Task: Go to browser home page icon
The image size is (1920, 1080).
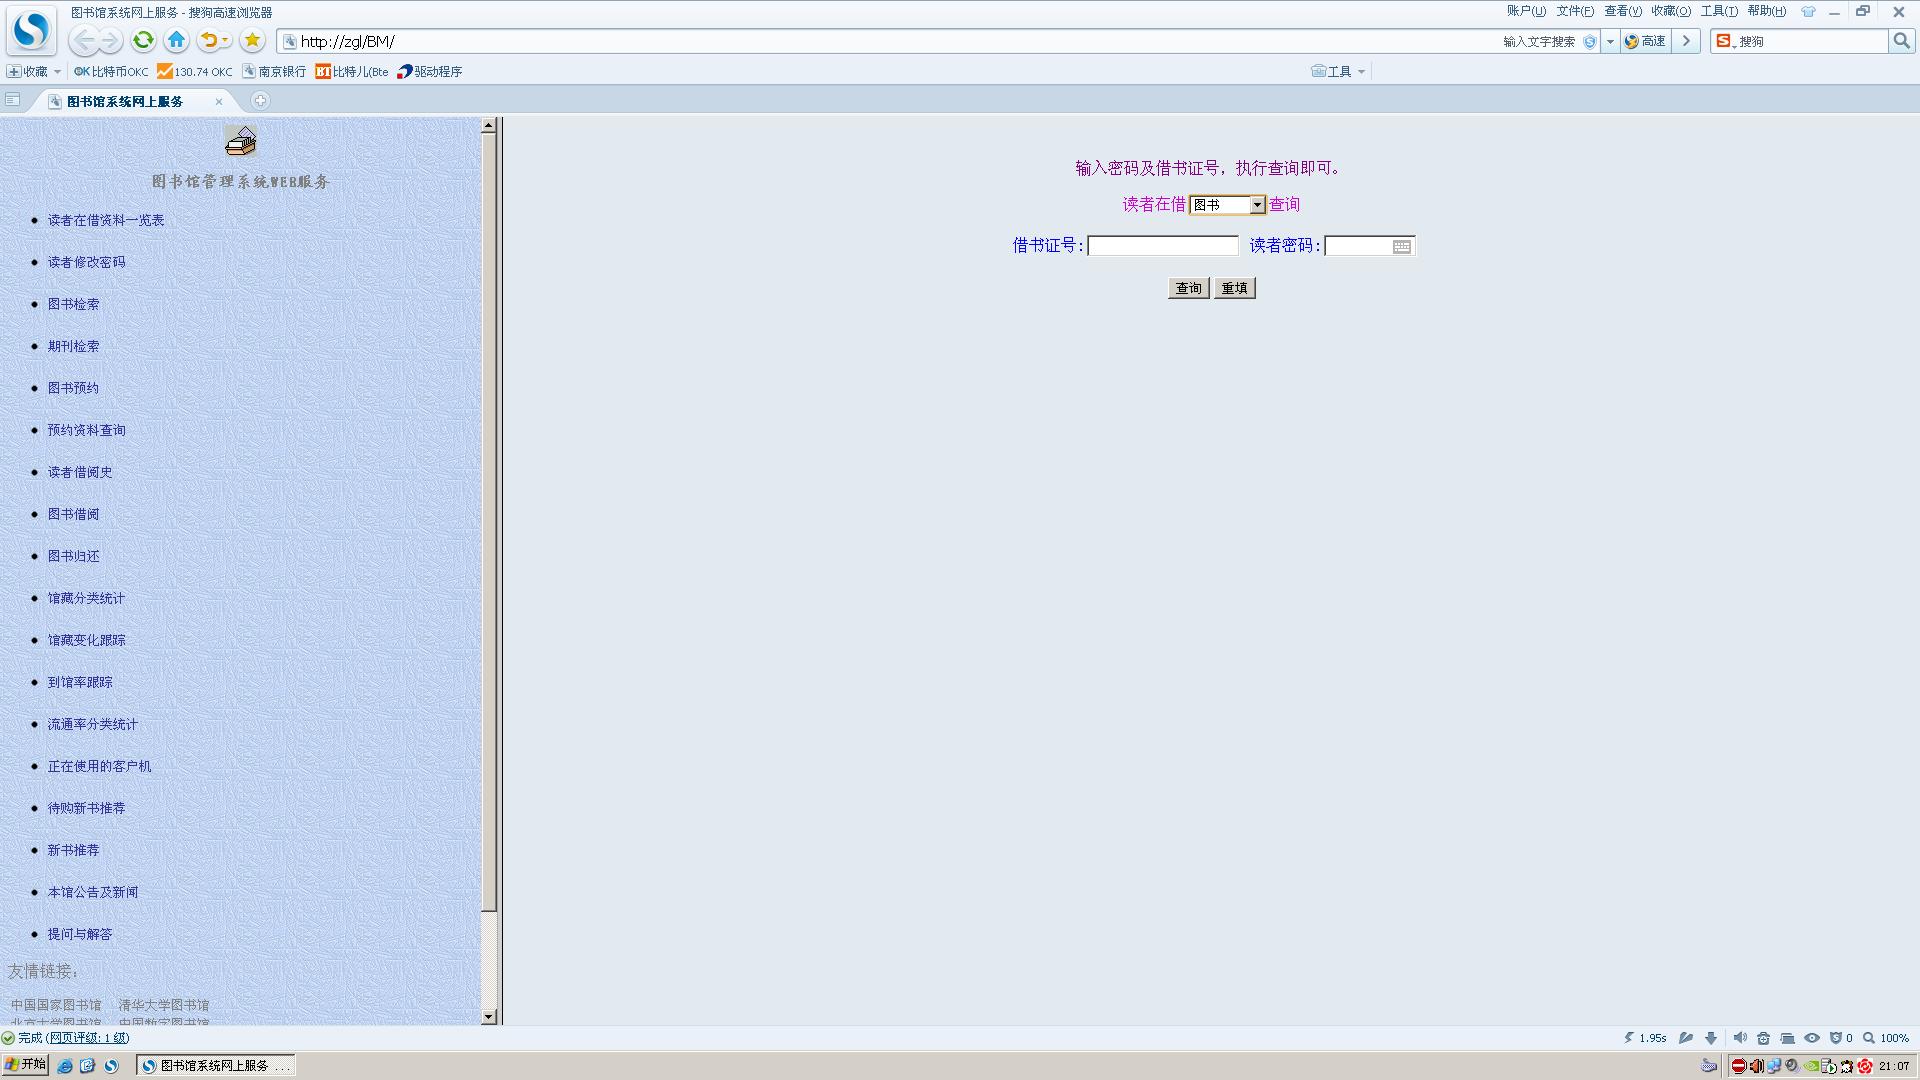Action: point(177,41)
